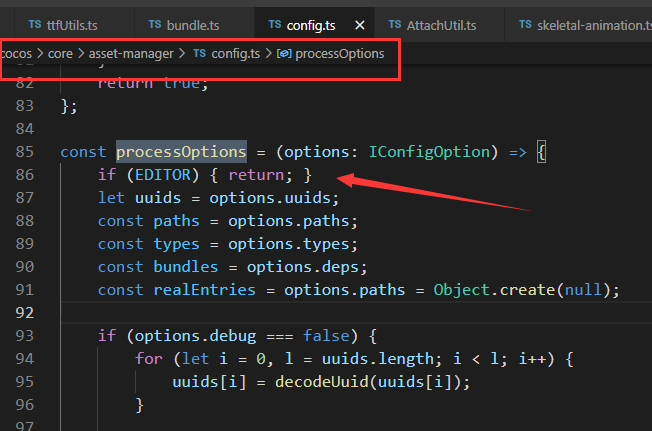The image size is (652, 431).
Task: Click the highlighted processOptions identifier
Action: (181, 152)
